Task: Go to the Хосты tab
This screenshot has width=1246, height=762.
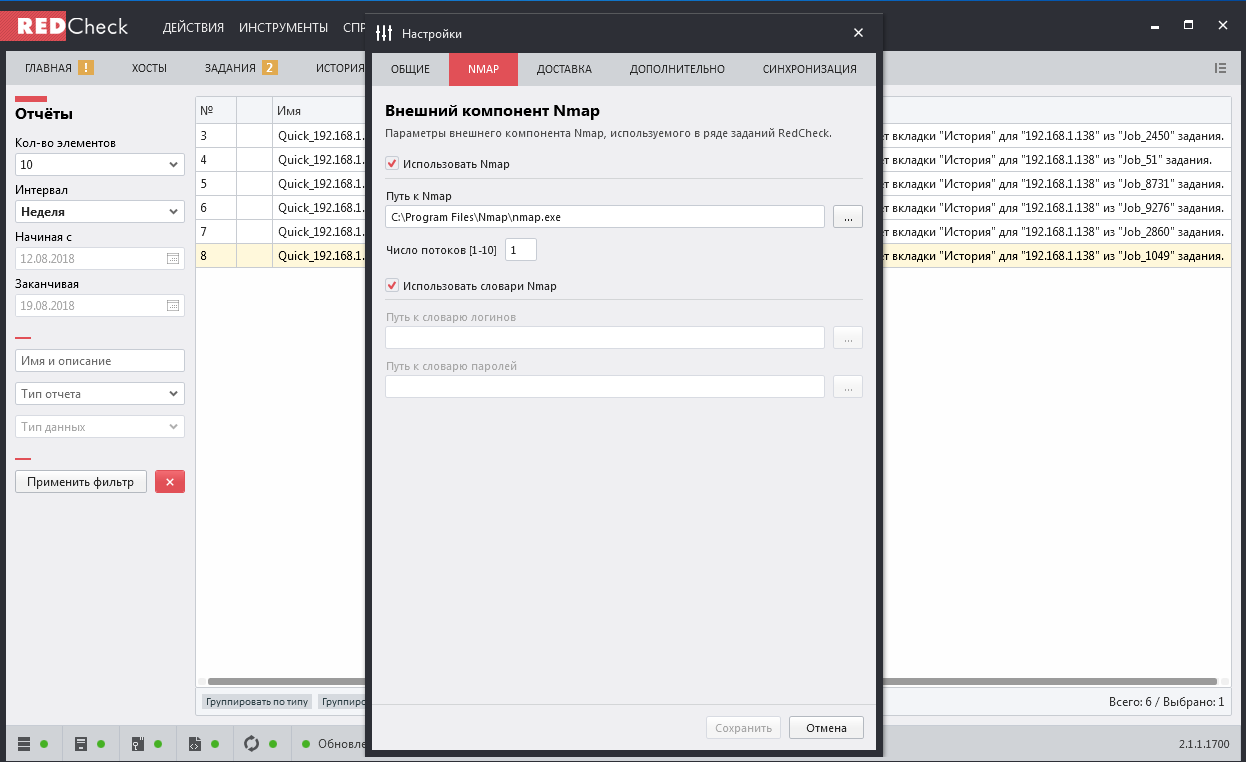Action: 149,68
